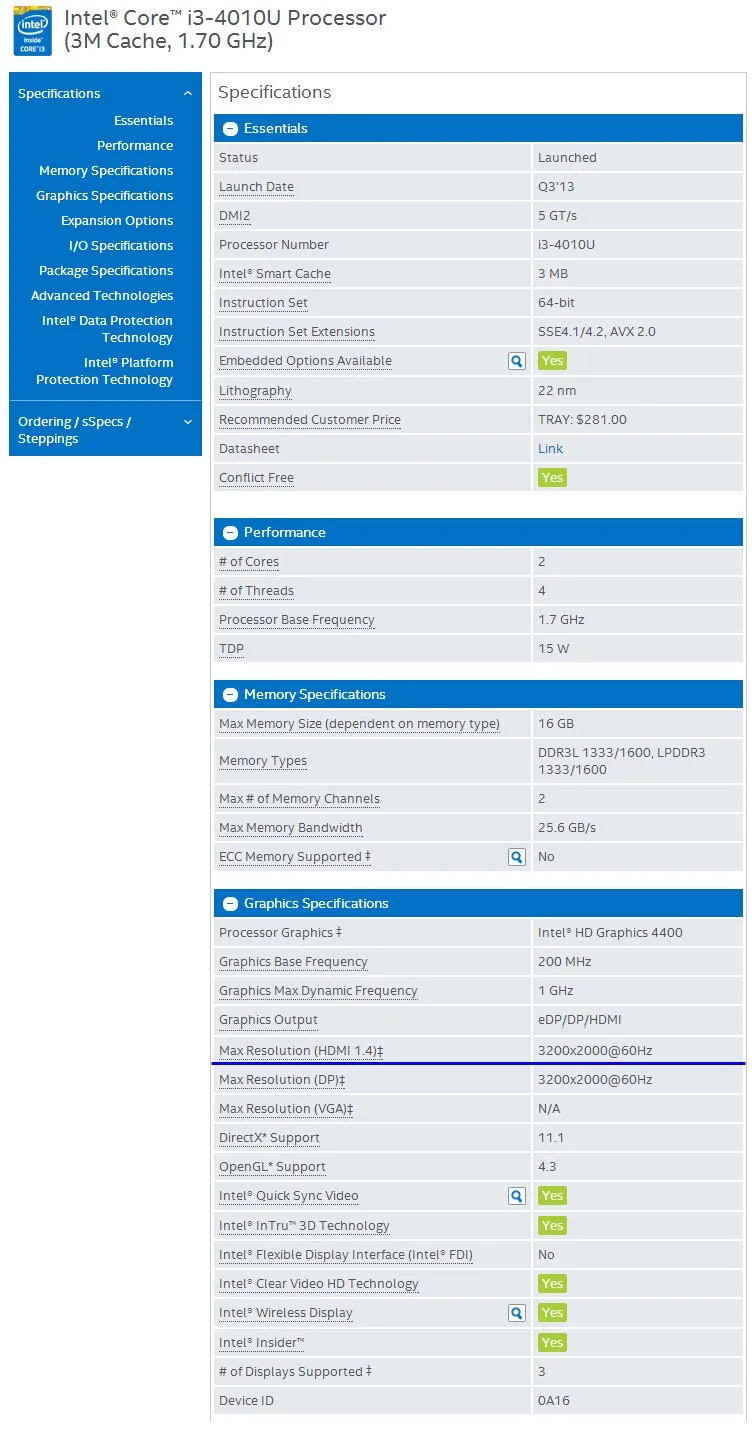Click the Graphics Max Dynamic Frequency label
The height and width of the screenshot is (1438, 752).
click(318, 991)
